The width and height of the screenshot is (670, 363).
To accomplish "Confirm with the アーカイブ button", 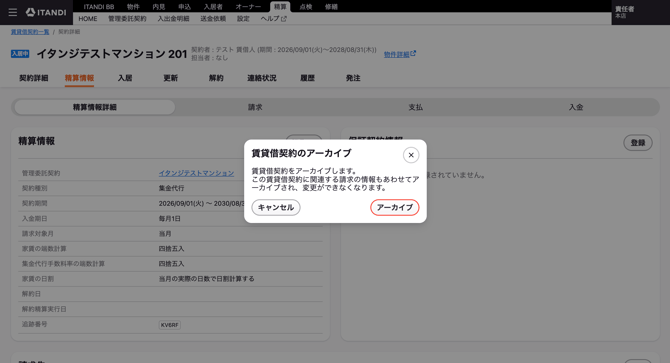I will click(x=394, y=208).
